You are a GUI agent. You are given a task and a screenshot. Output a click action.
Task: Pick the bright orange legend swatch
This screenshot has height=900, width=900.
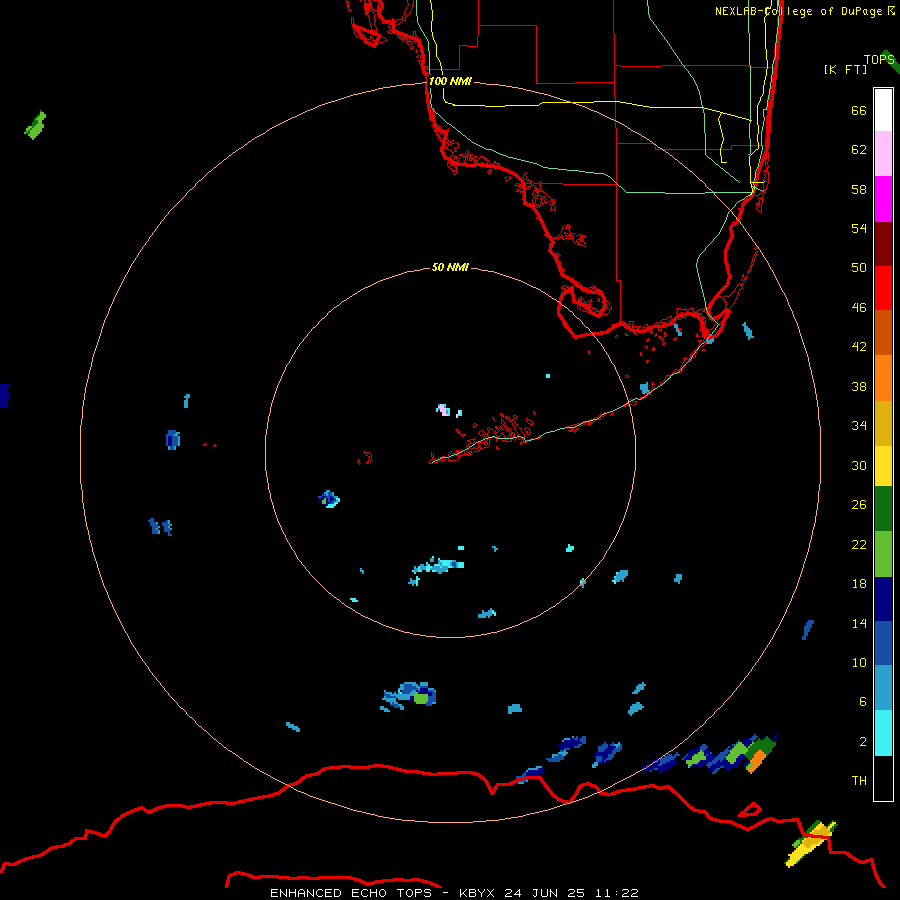pos(883,378)
